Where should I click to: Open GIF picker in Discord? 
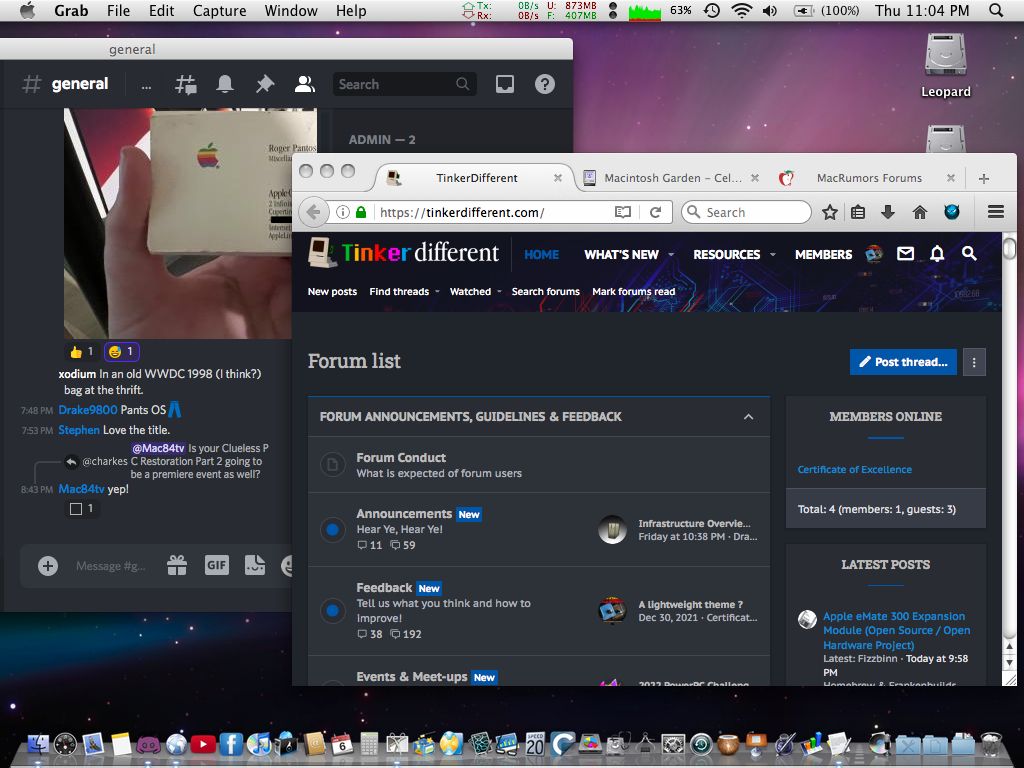[x=217, y=565]
